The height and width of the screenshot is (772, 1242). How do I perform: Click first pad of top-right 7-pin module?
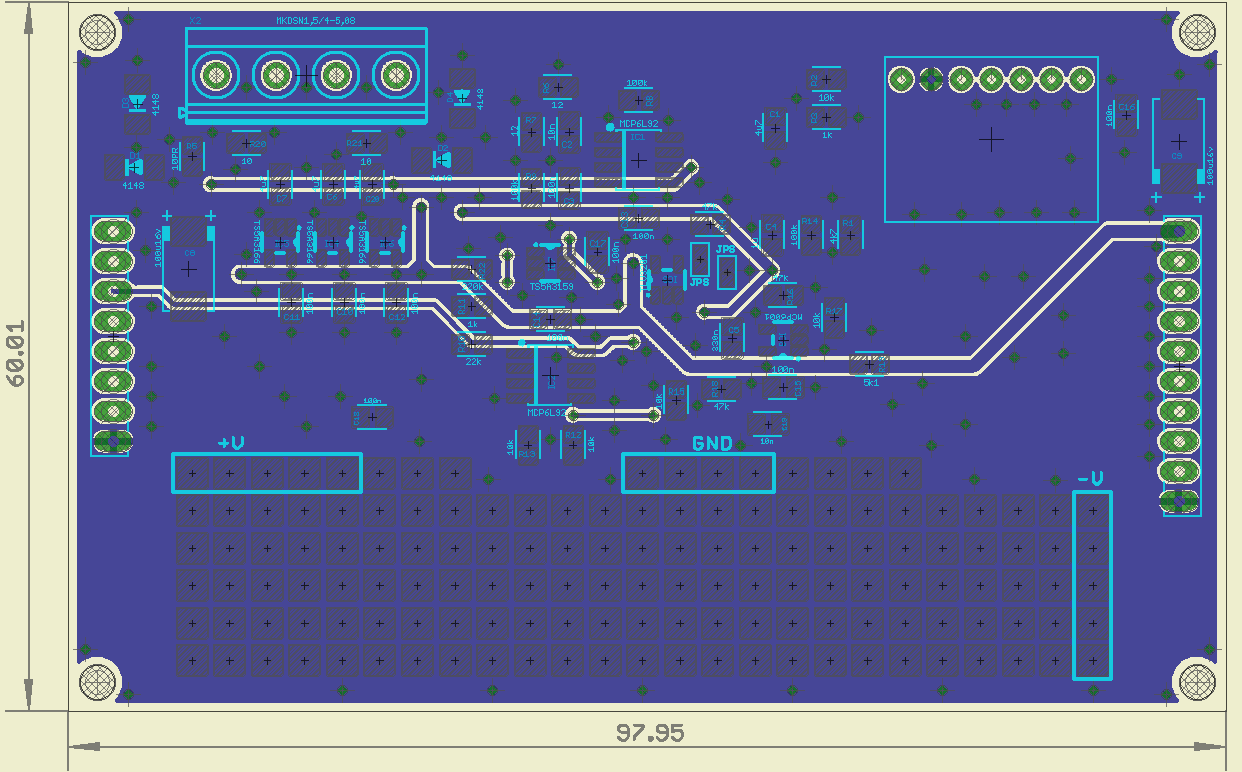point(901,78)
